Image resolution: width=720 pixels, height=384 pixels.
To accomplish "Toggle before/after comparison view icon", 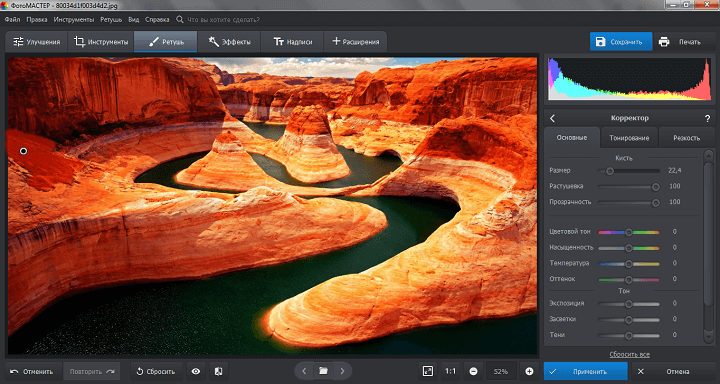I will 219,371.
